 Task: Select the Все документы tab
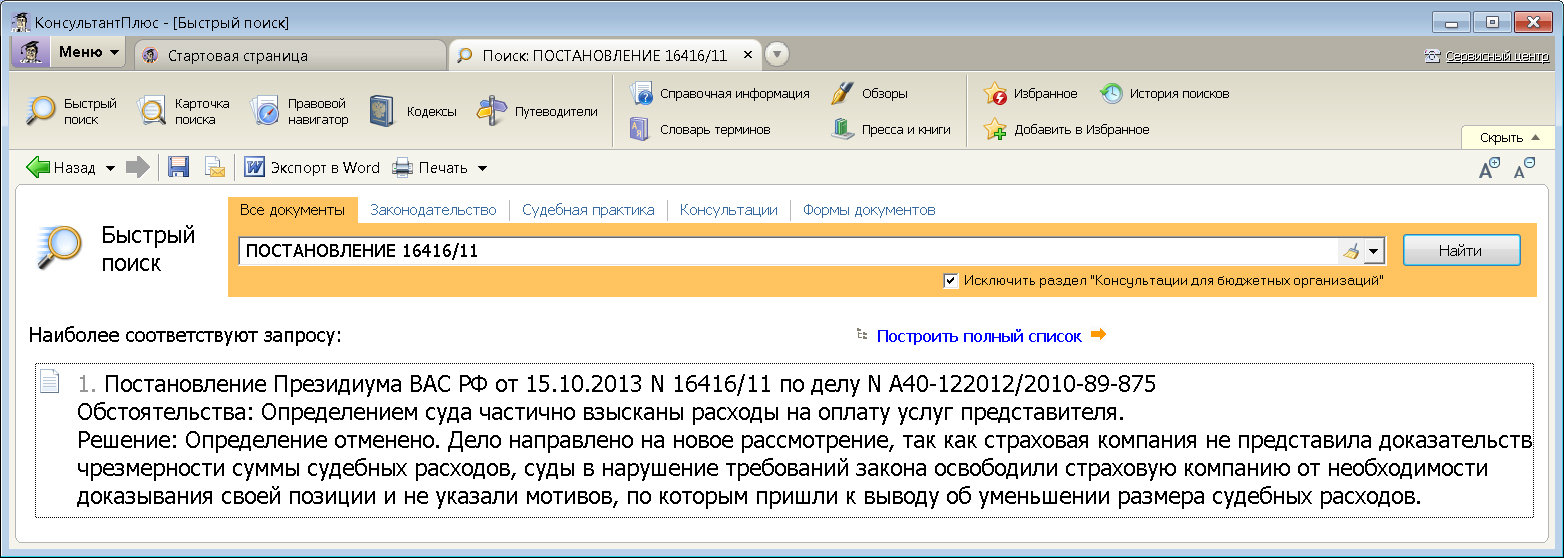click(x=292, y=210)
